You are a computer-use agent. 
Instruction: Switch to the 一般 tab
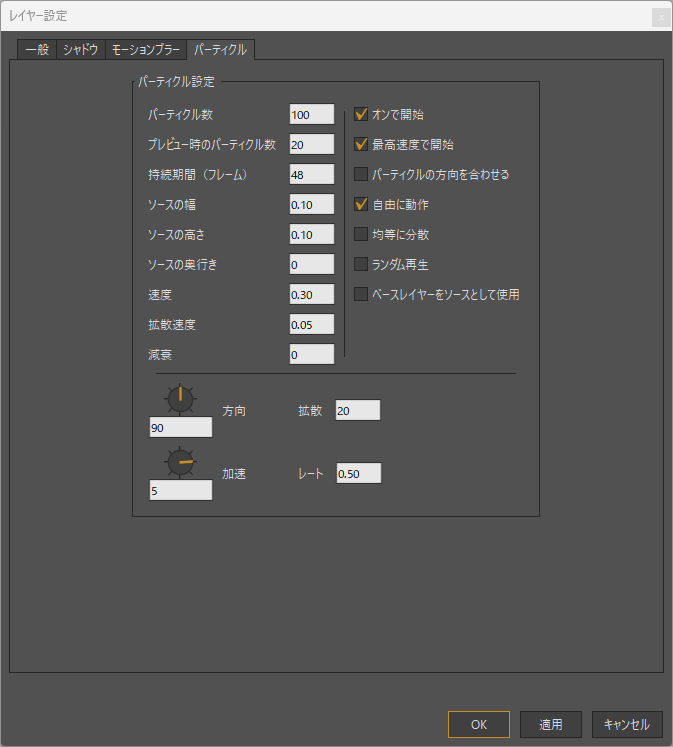[36, 49]
